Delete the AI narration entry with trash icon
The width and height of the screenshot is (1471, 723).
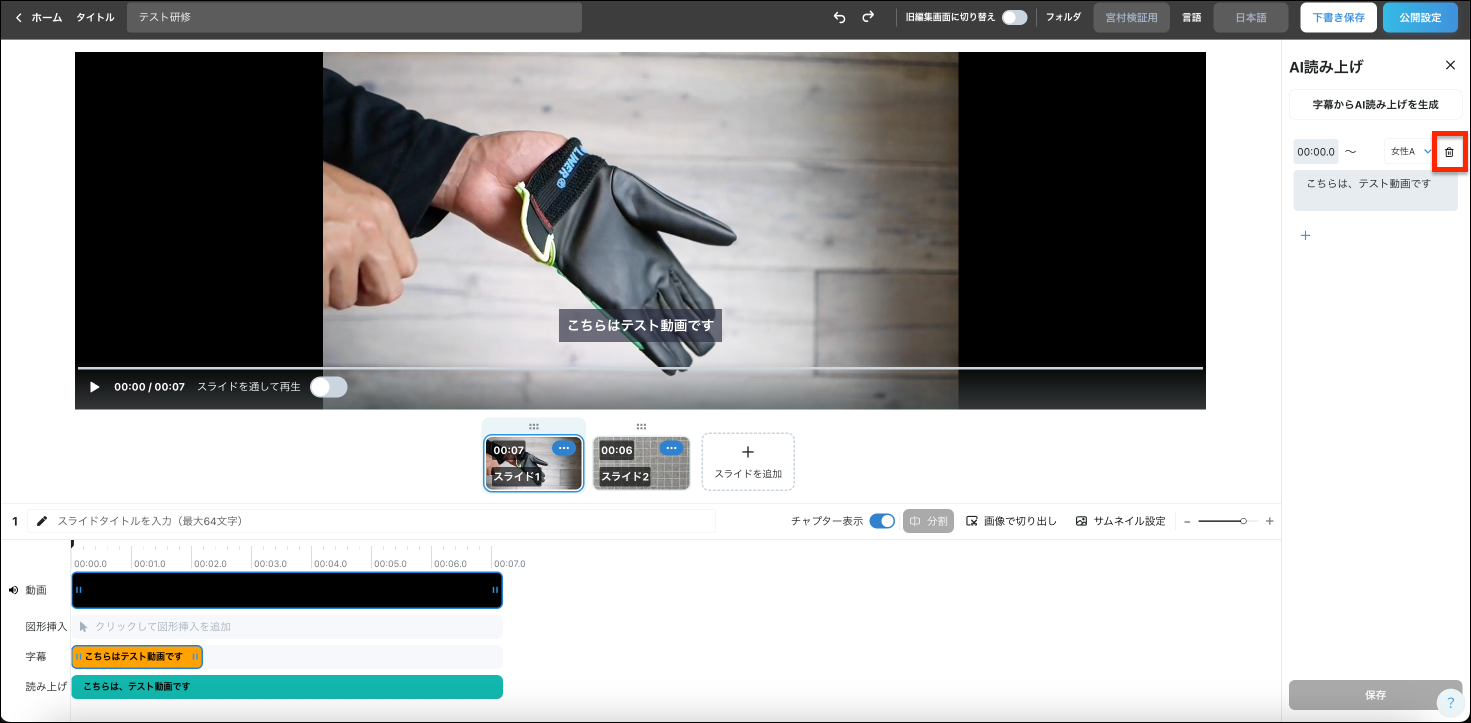tap(1449, 152)
